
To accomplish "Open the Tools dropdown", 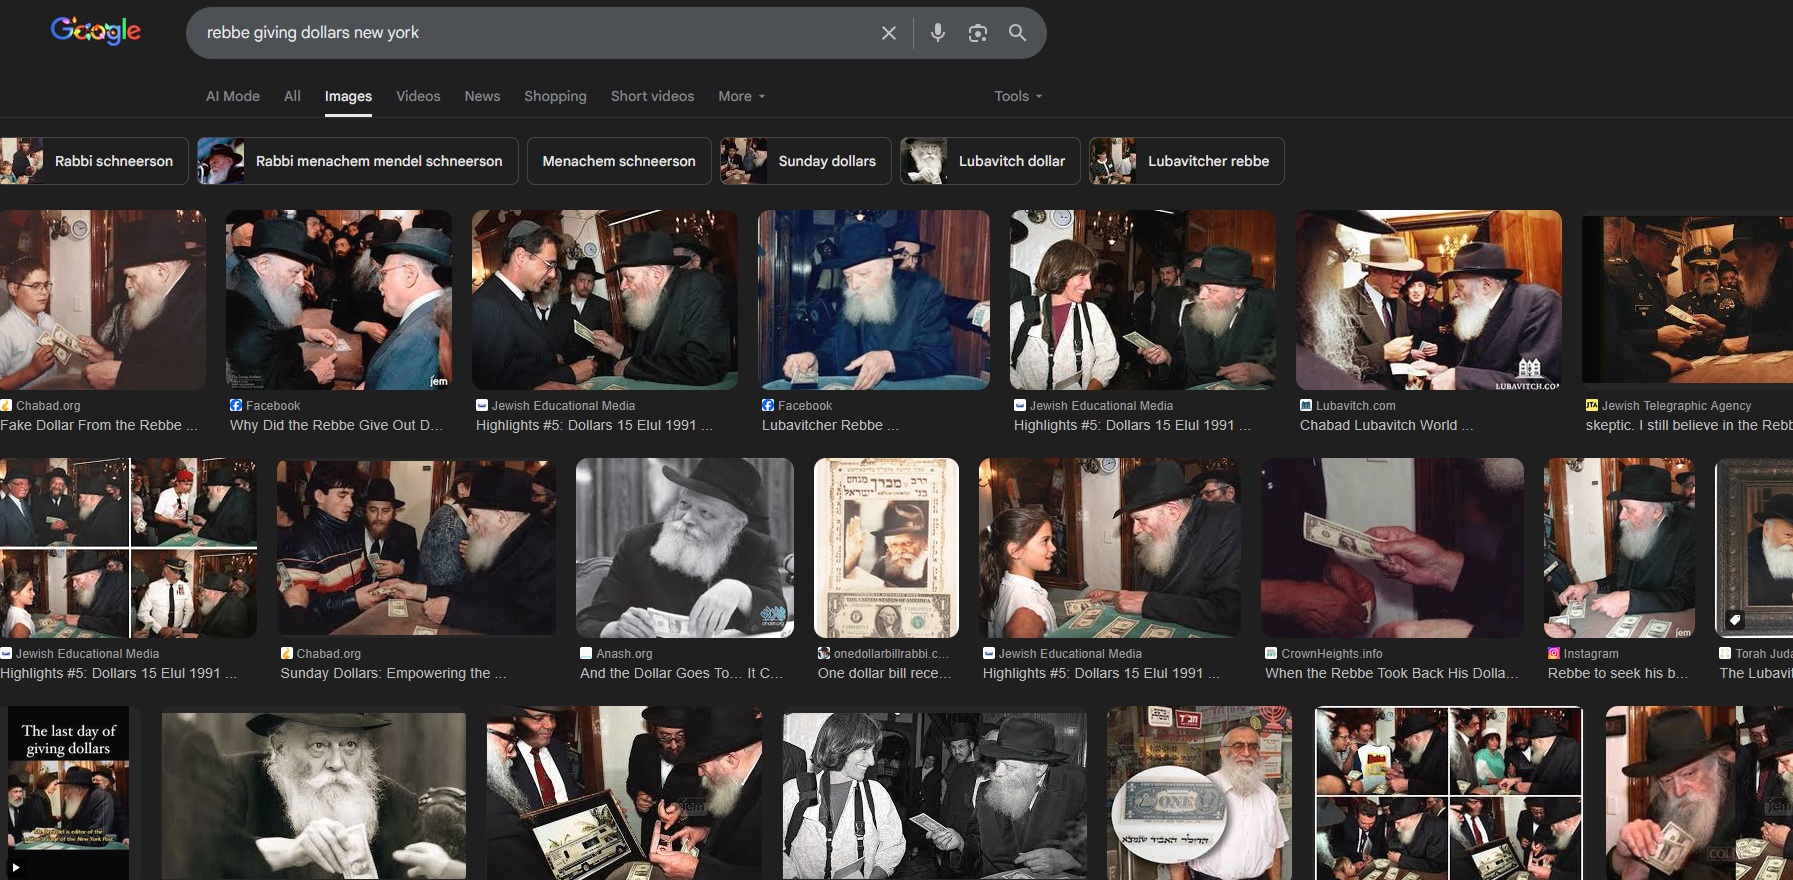I will point(1018,96).
